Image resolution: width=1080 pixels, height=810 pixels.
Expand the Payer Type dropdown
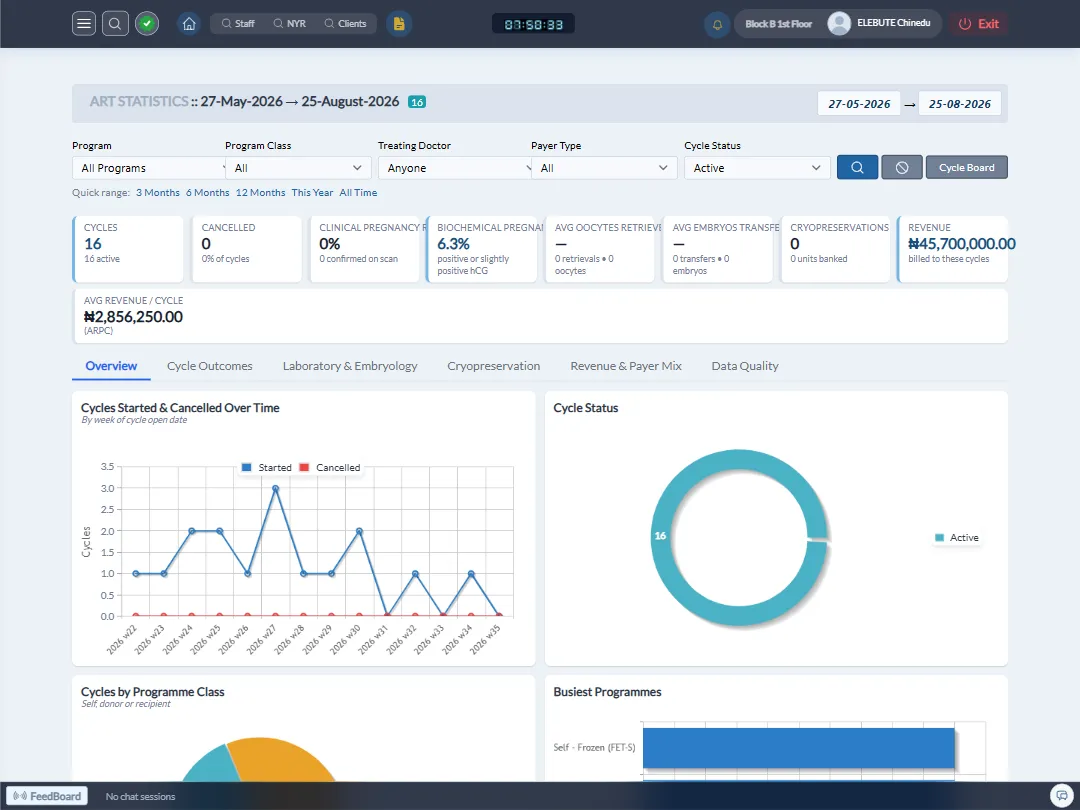pos(604,168)
